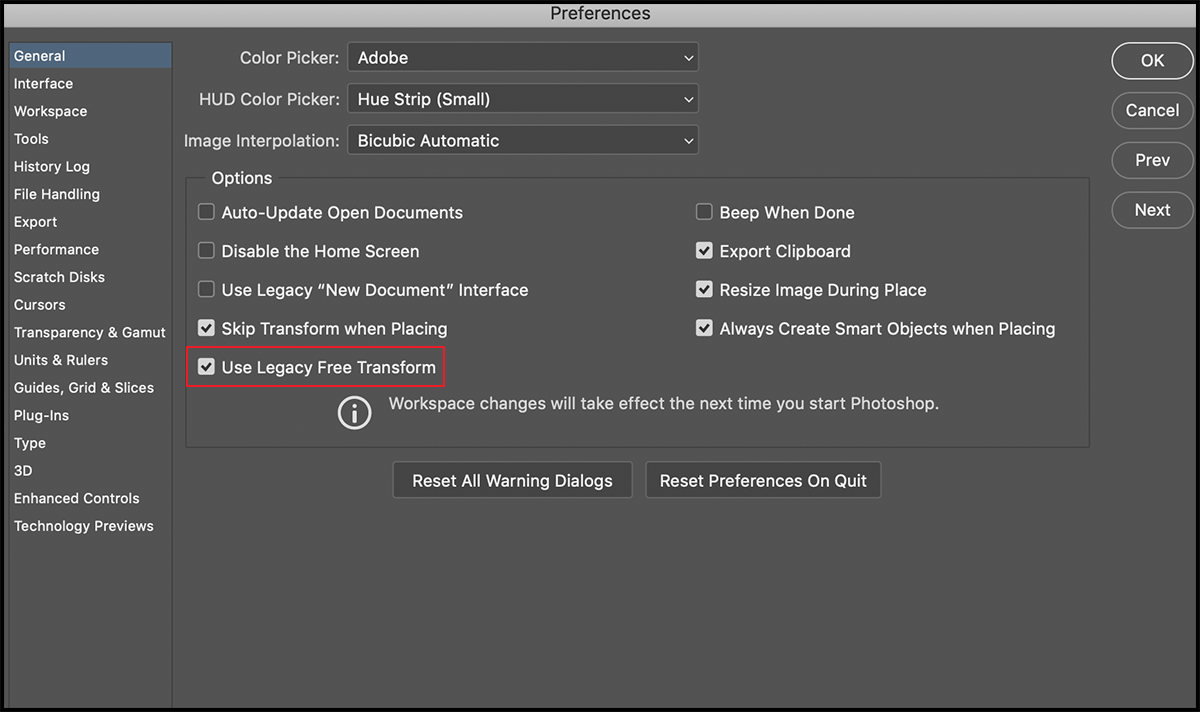1200x712 pixels.
Task: Uncheck Use Legacy Free Transform
Action: (x=206, y=367)
